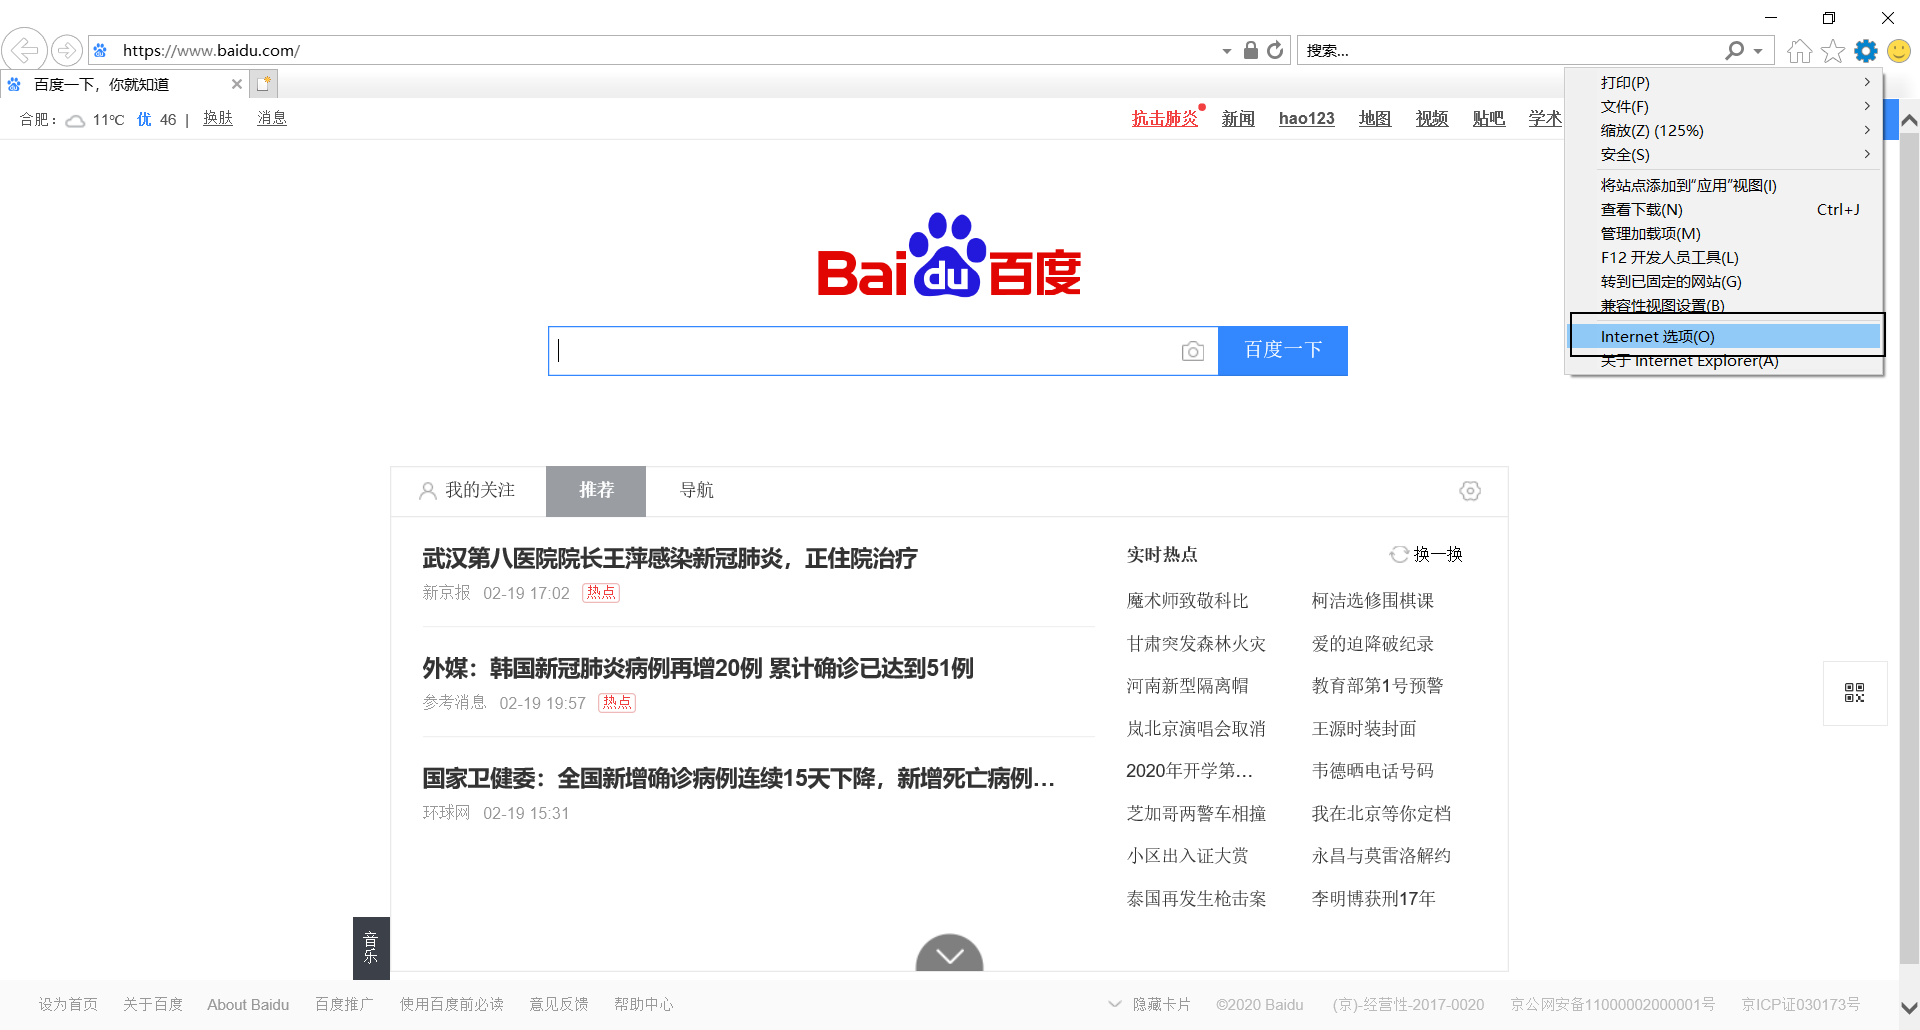Switch to the 导航 tab
Screen dimensions: 1920x1030
(696, 491)
